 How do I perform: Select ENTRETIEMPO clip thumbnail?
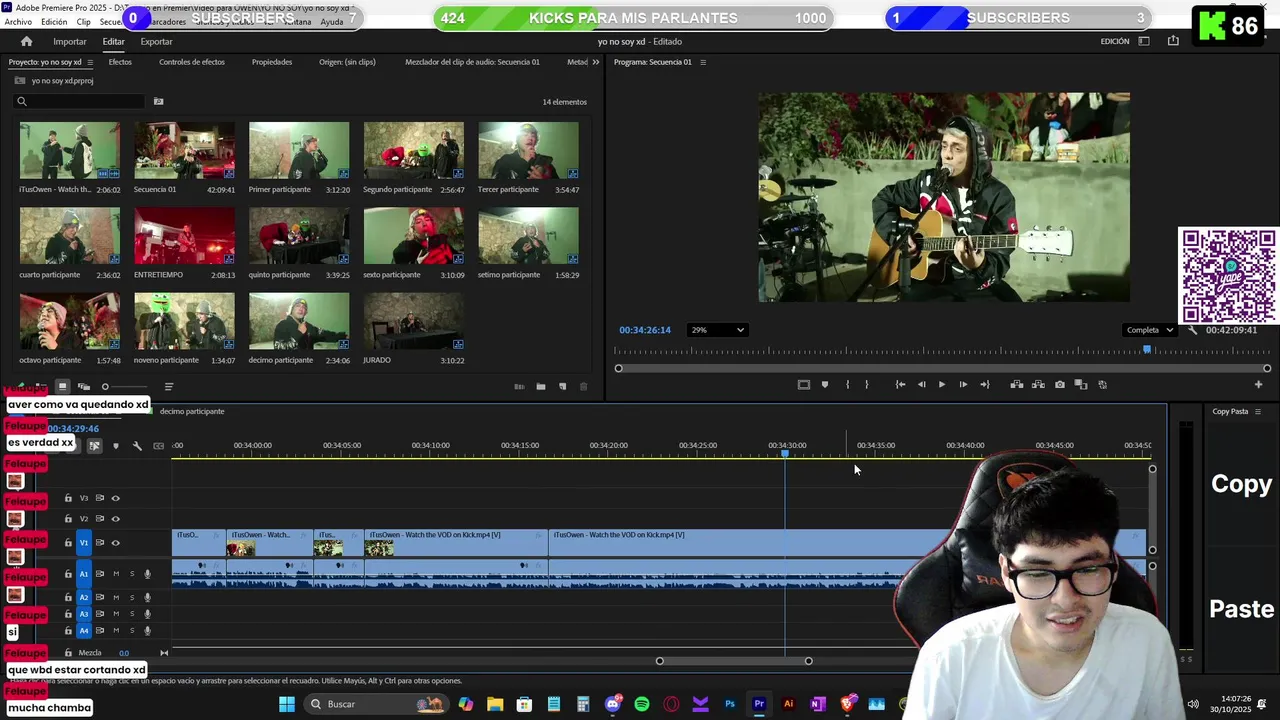184,236
